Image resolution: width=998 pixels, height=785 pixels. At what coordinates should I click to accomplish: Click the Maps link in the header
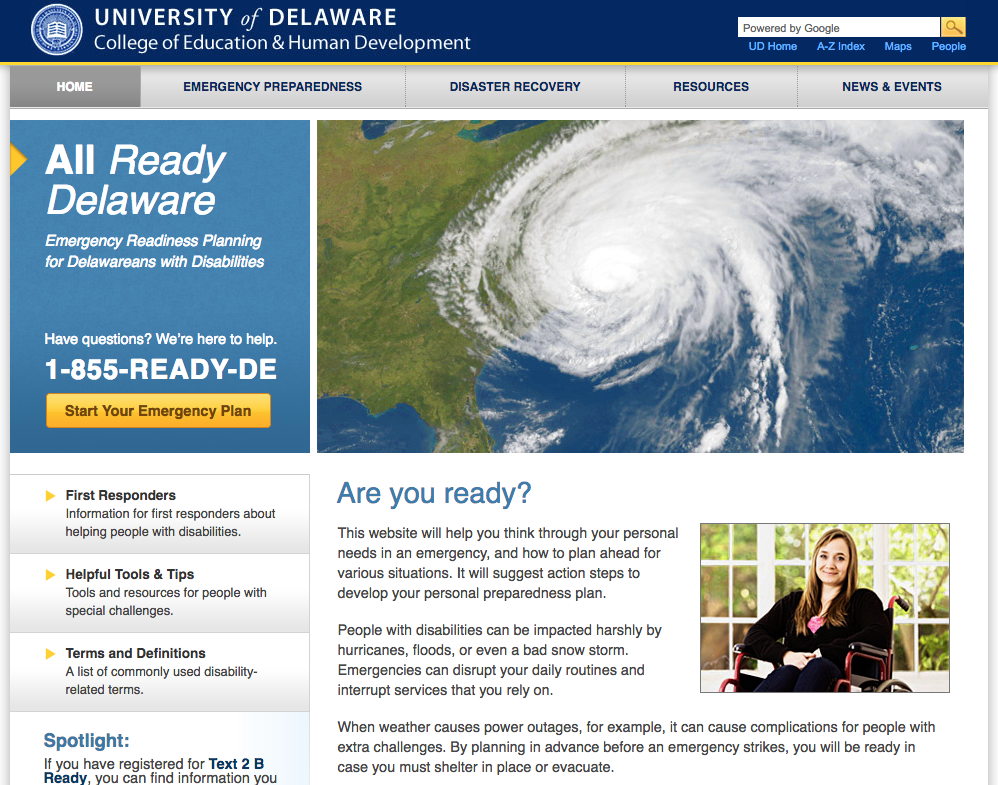click(x=898, y=46)
